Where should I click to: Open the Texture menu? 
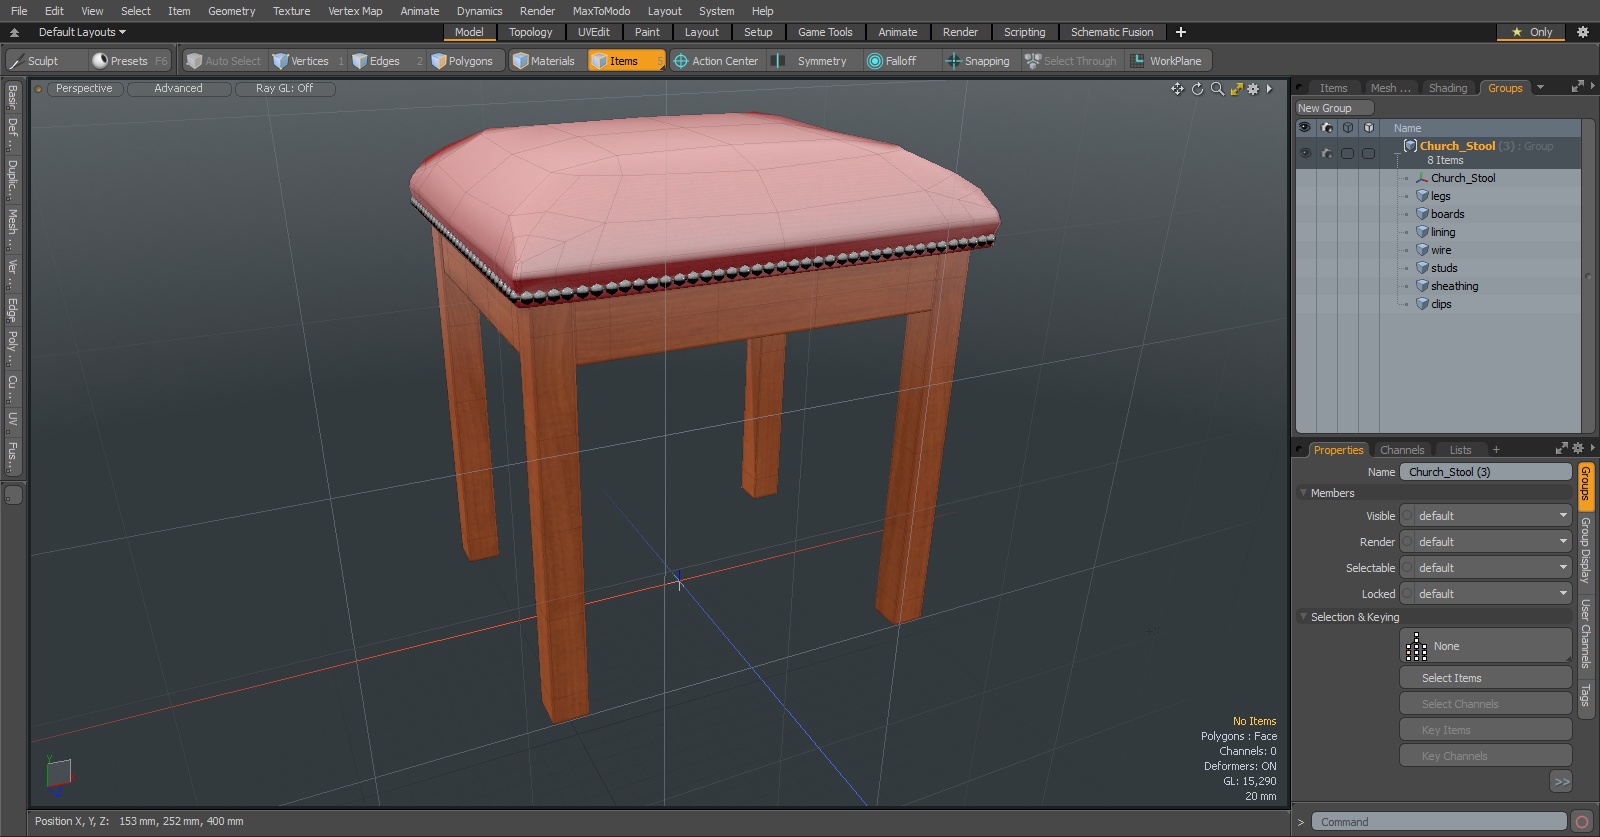click(291, 11)
